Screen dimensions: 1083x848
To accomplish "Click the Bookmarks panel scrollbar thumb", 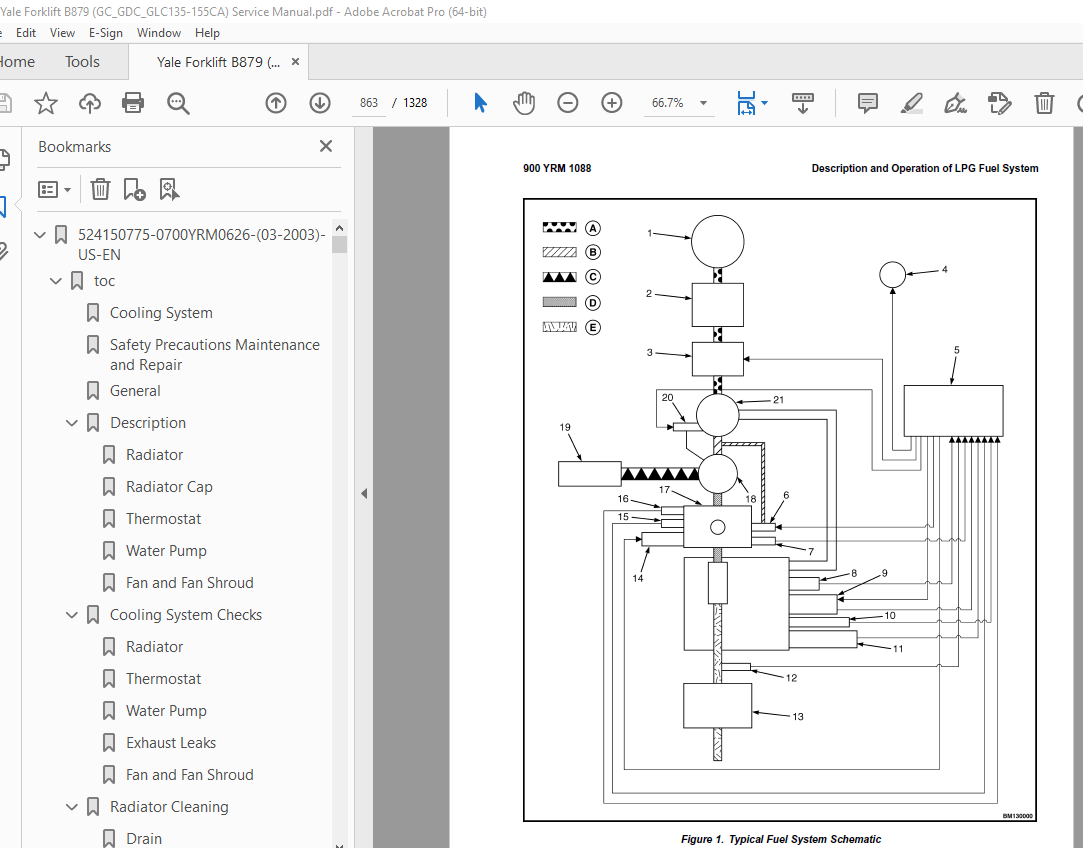I will tap(339, 244).
